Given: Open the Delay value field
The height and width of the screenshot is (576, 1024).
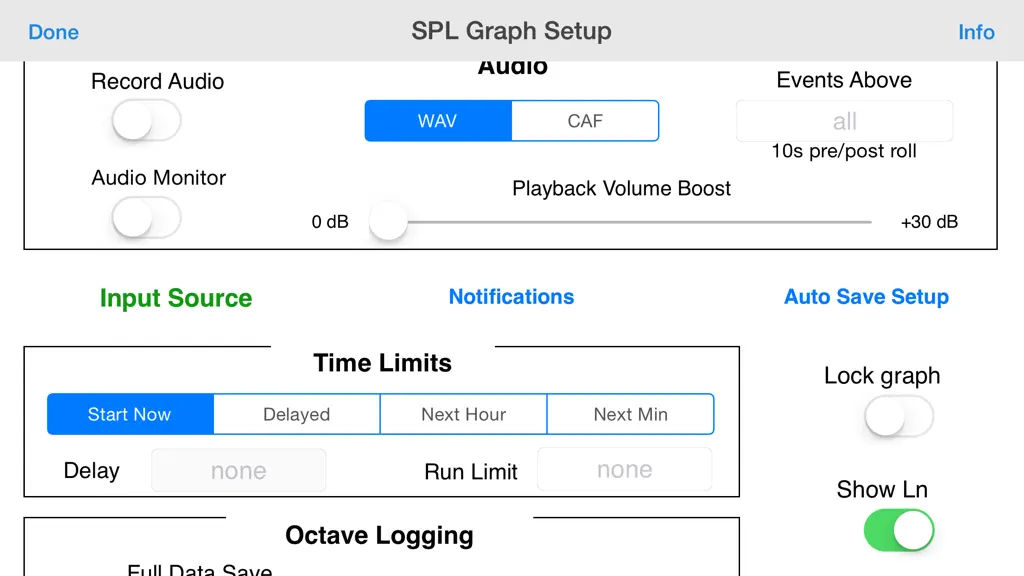Looking at the screenshot, I should pos(238,470).
